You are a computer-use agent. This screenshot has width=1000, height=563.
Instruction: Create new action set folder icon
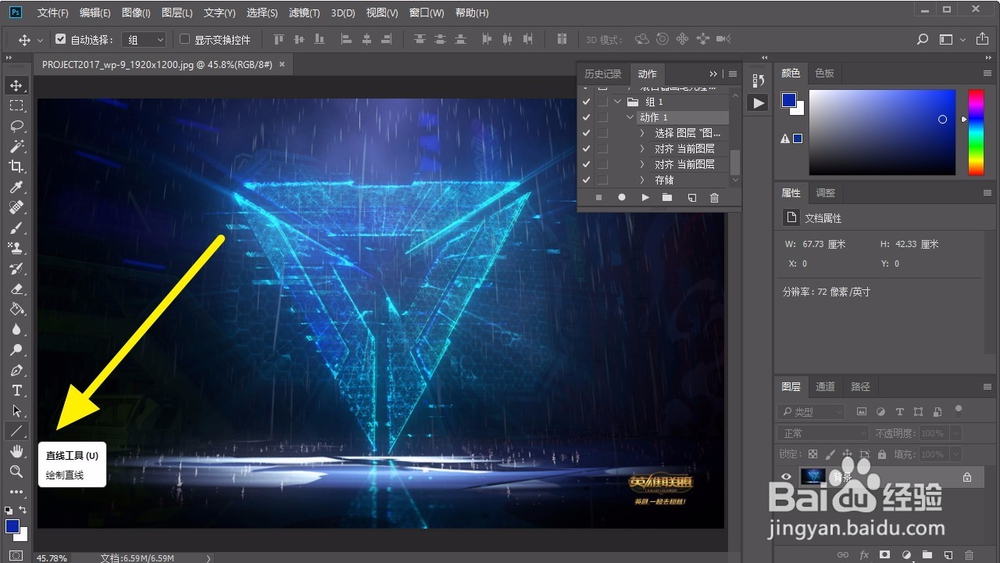pyautogui.click(x=667, y=198)
